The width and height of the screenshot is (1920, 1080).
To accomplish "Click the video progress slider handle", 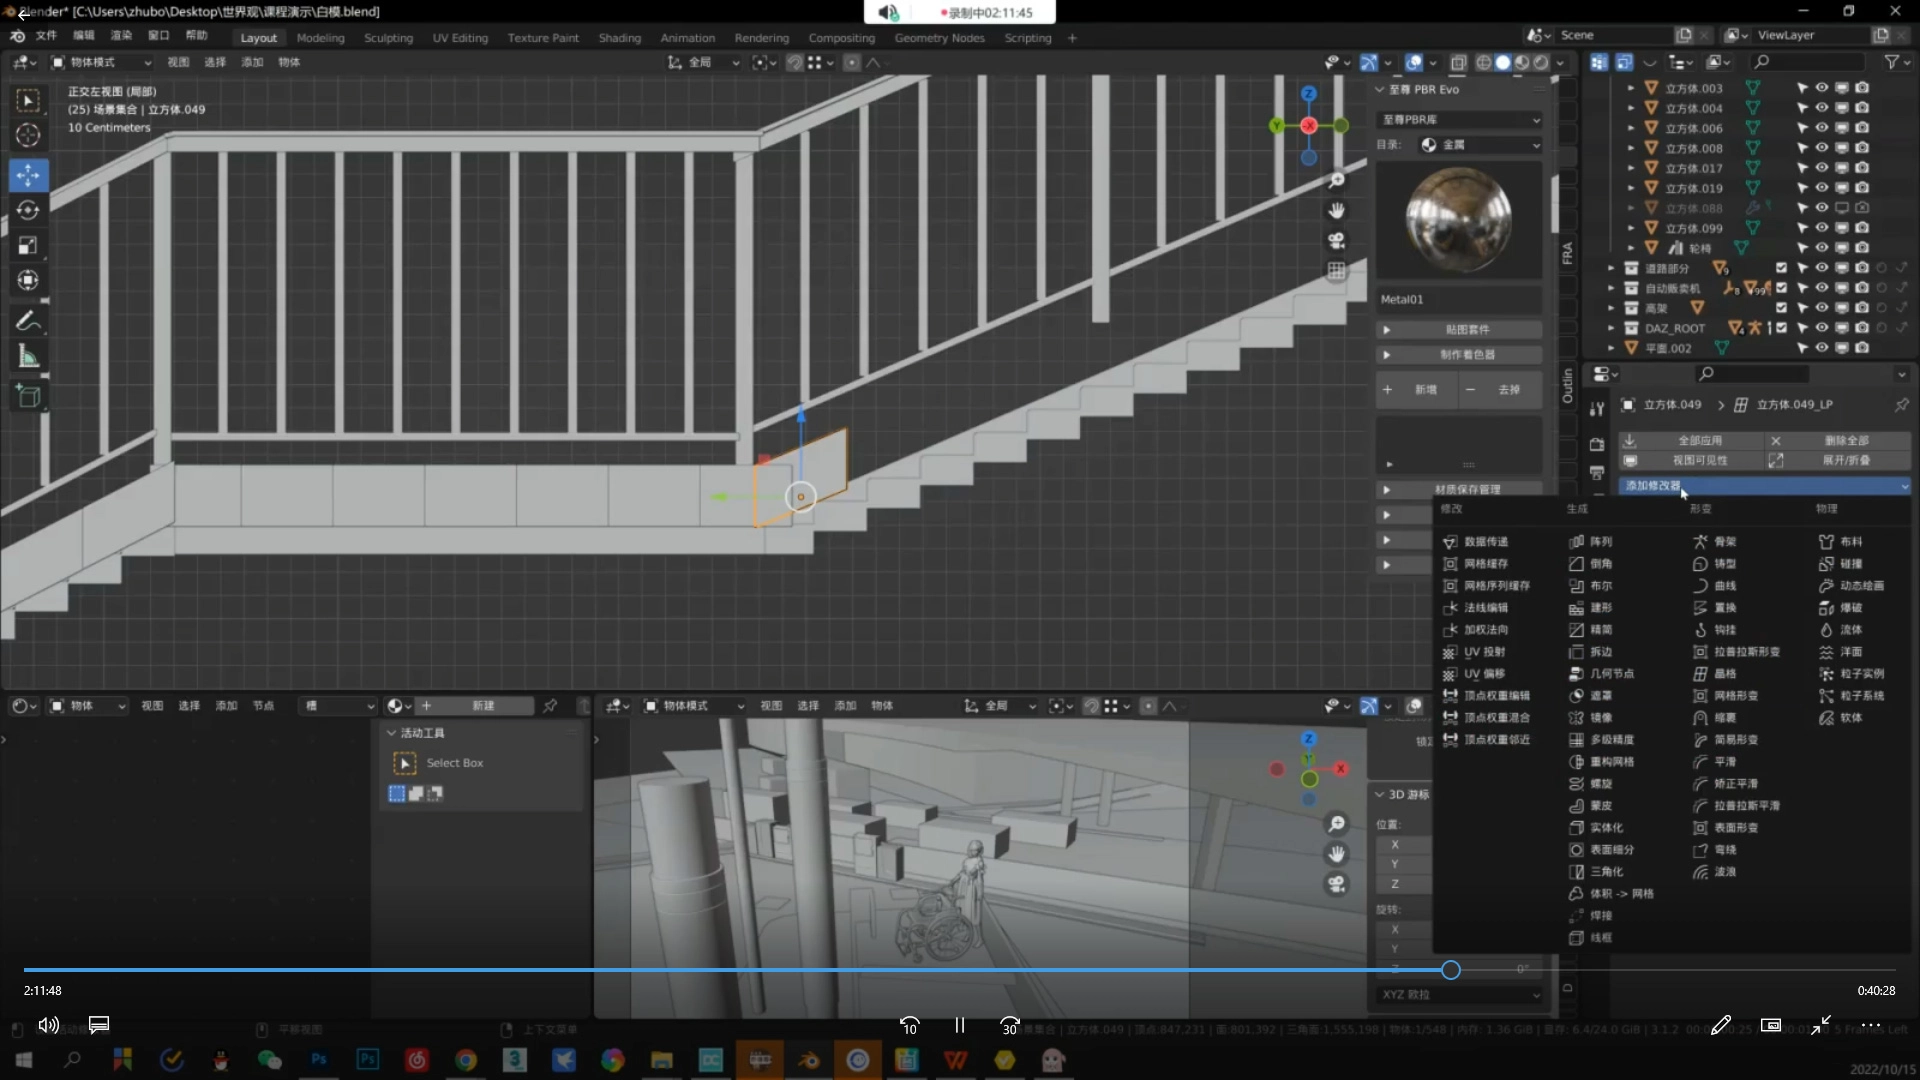I will pos(1450,970).
